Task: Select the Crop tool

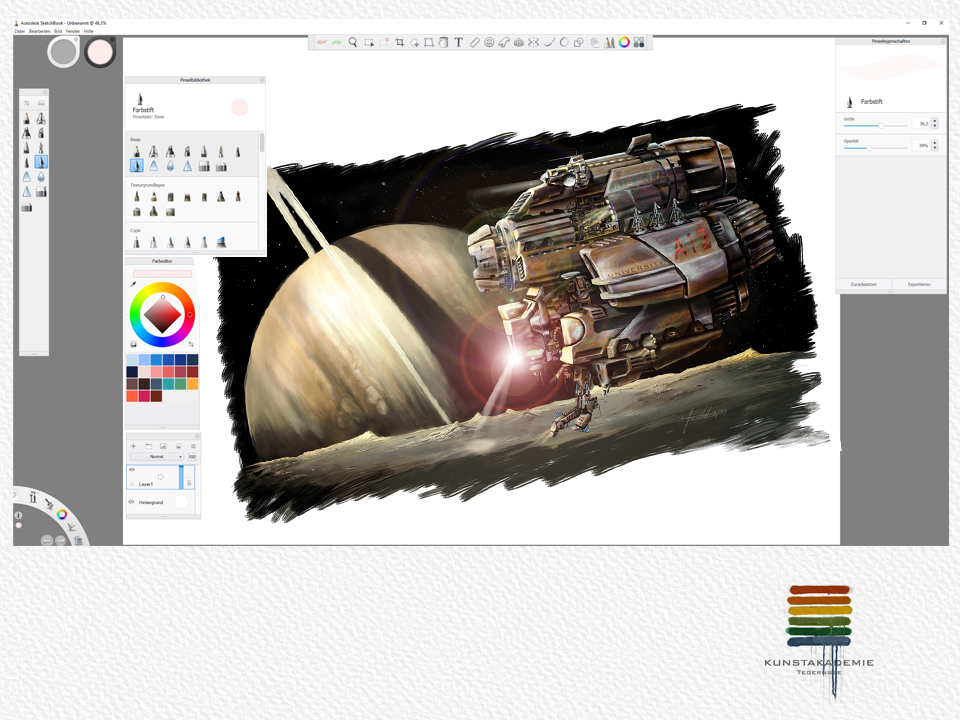Action: click(400, 42)
